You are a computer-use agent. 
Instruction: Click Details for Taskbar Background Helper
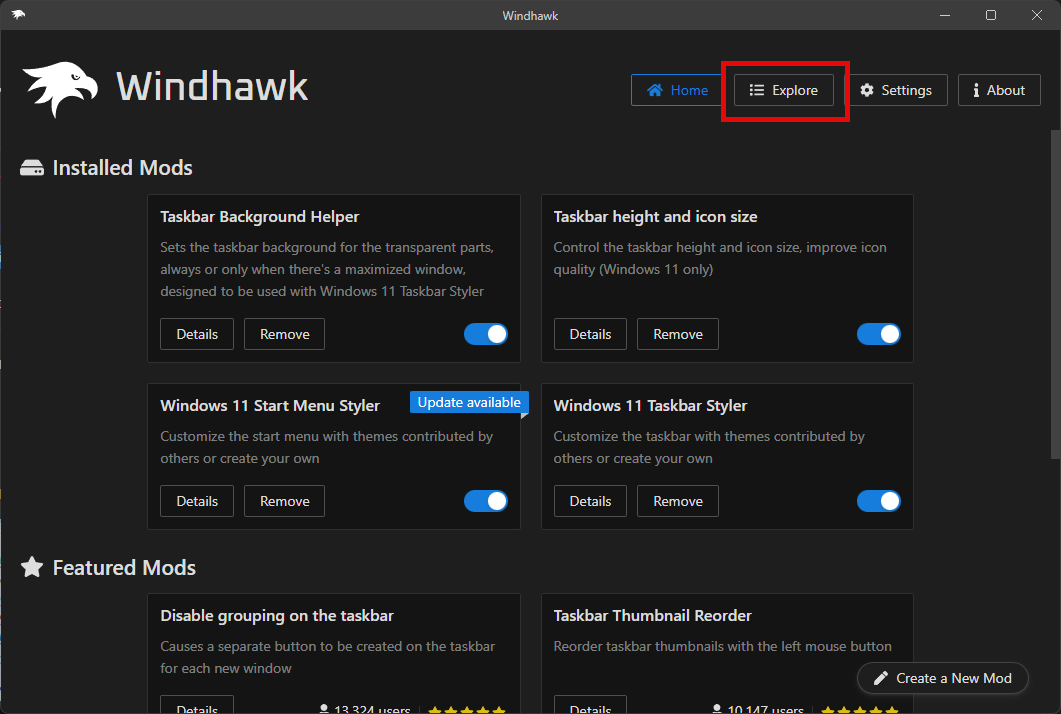(x=196, y=333)
